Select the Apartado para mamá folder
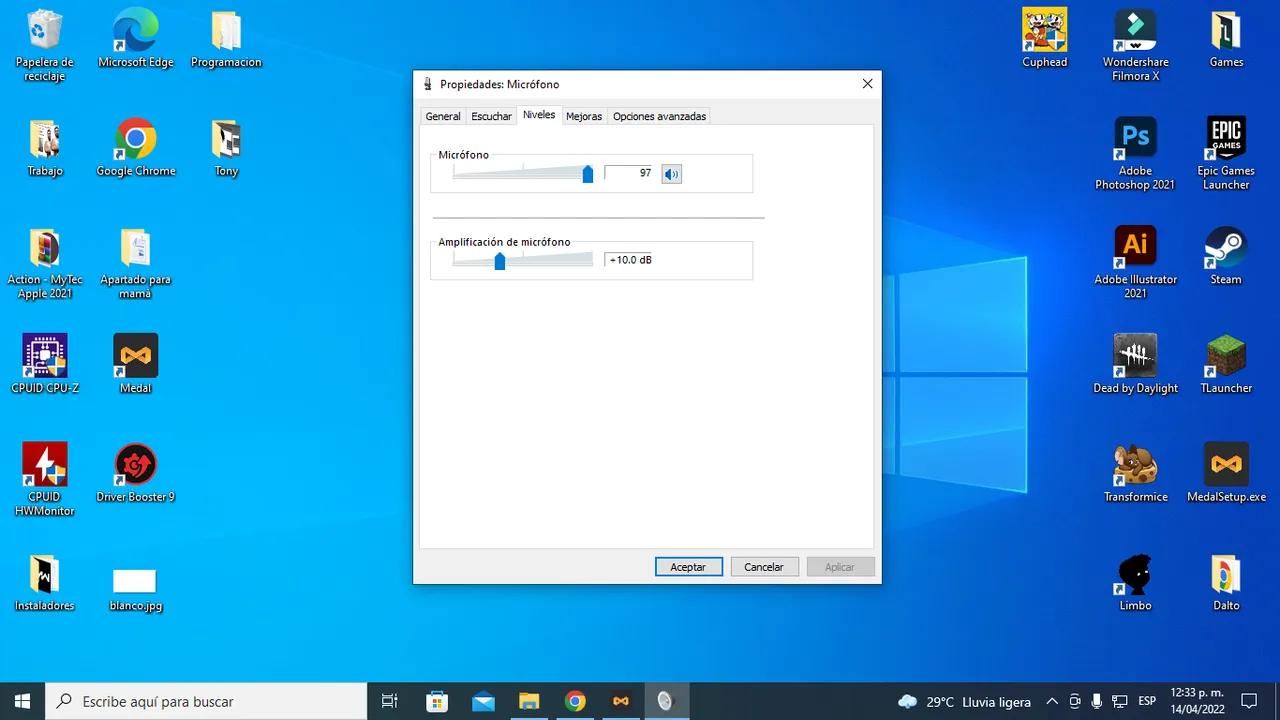Viewport: 1280px width, 720px height. [x=136, y=263]
